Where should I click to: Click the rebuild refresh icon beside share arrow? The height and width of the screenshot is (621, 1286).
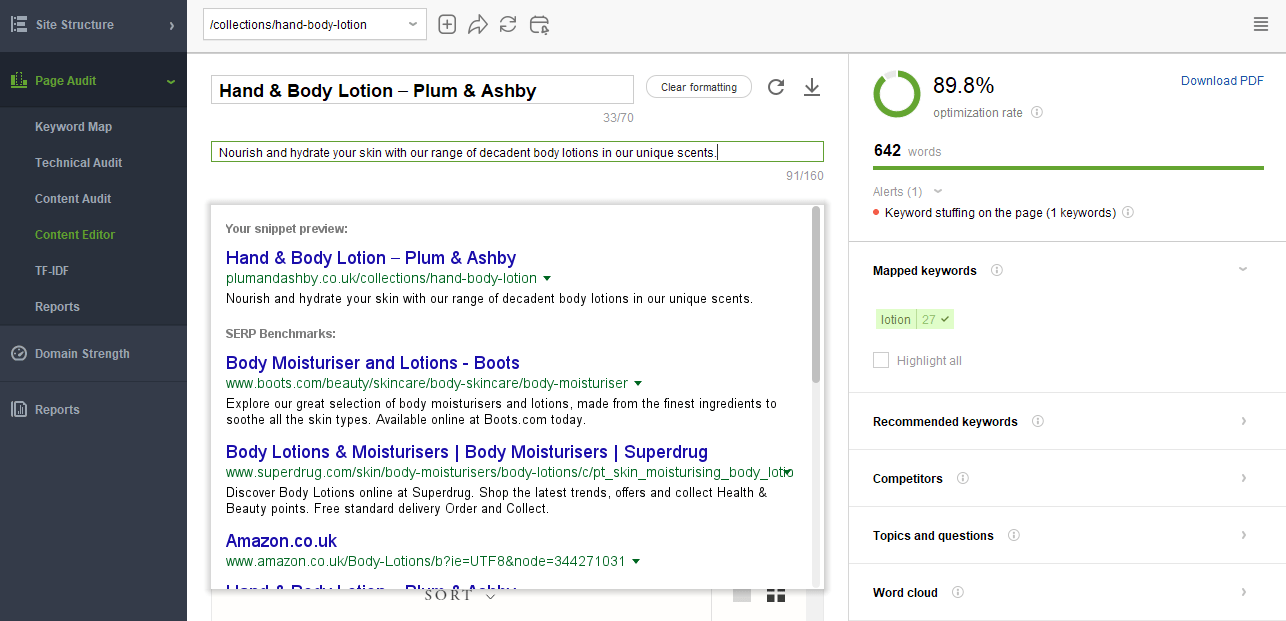[508, 25]
